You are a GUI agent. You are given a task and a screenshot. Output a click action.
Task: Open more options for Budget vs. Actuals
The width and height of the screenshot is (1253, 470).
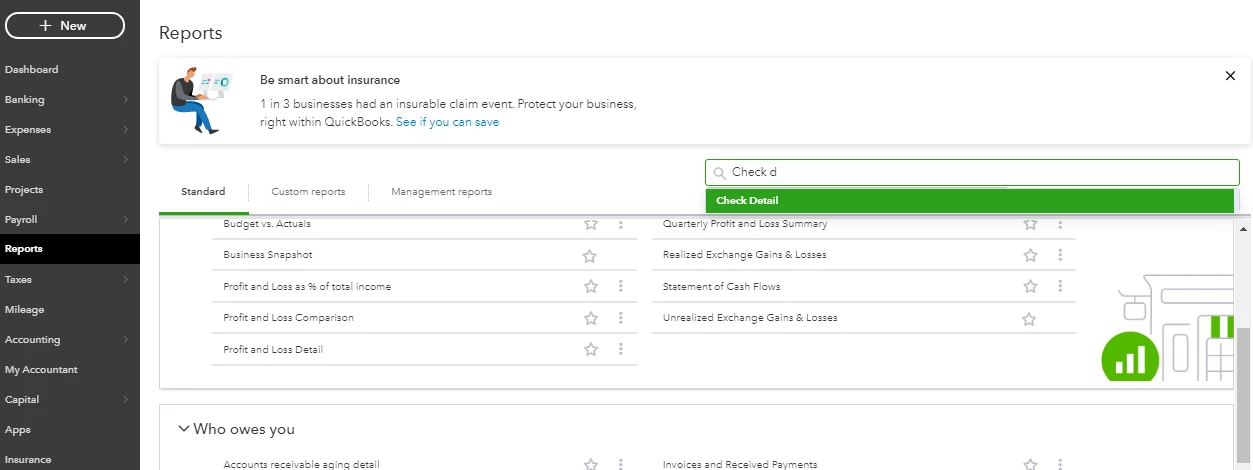tap(620, 224)
